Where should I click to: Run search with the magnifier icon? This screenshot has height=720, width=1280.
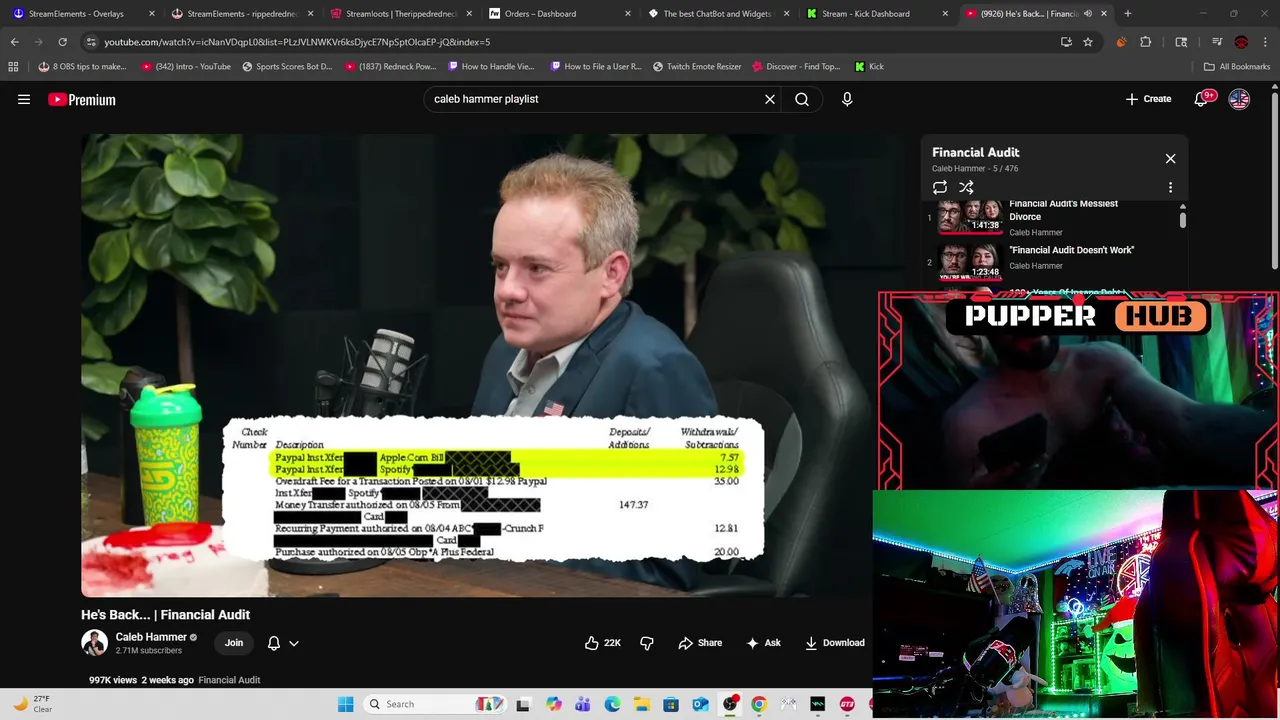[x=802, y=99]
